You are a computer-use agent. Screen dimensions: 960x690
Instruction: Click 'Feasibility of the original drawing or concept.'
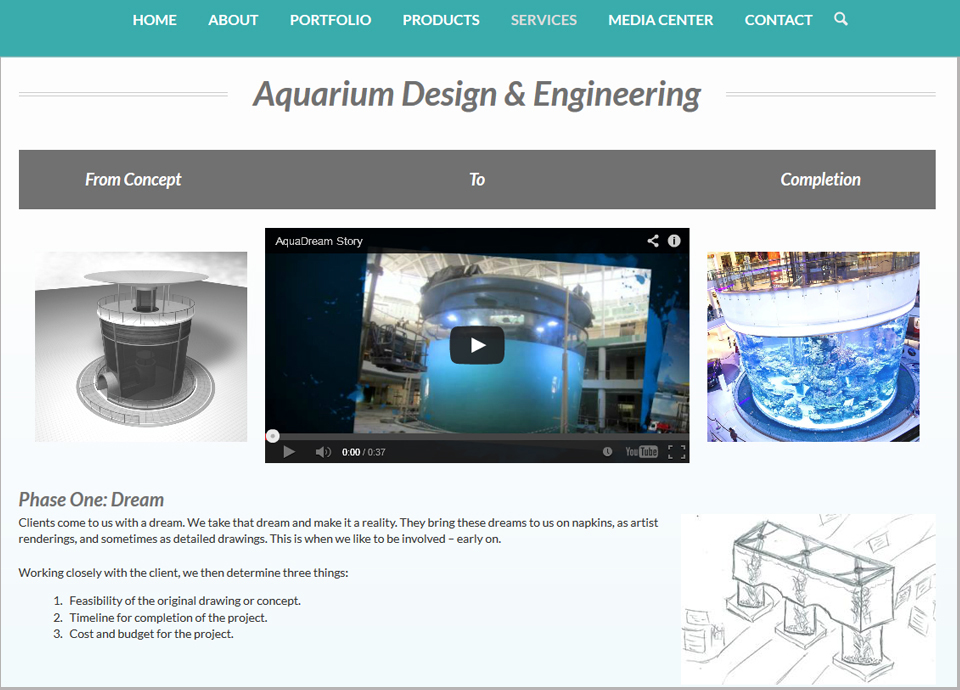tap(185, 601)
